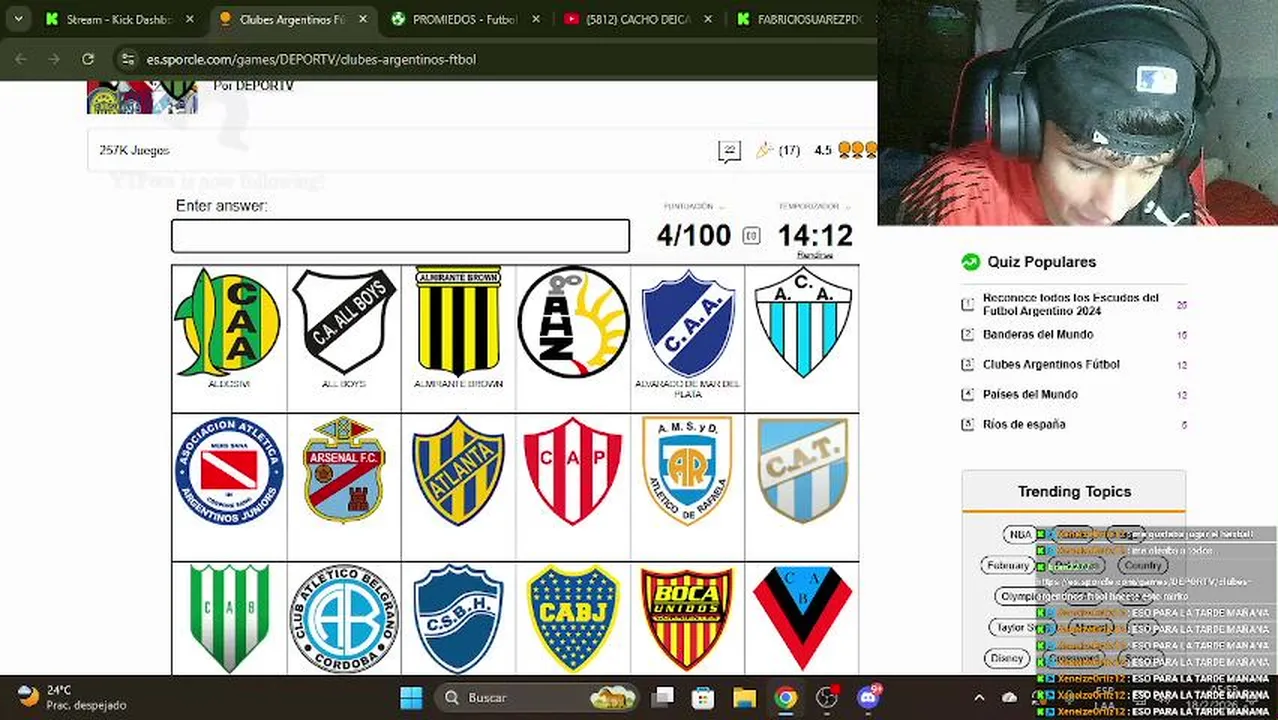1278x720 pixels.
Task: Open Banderas del Mundo quiz link
Action: (x=1038, y=334)
